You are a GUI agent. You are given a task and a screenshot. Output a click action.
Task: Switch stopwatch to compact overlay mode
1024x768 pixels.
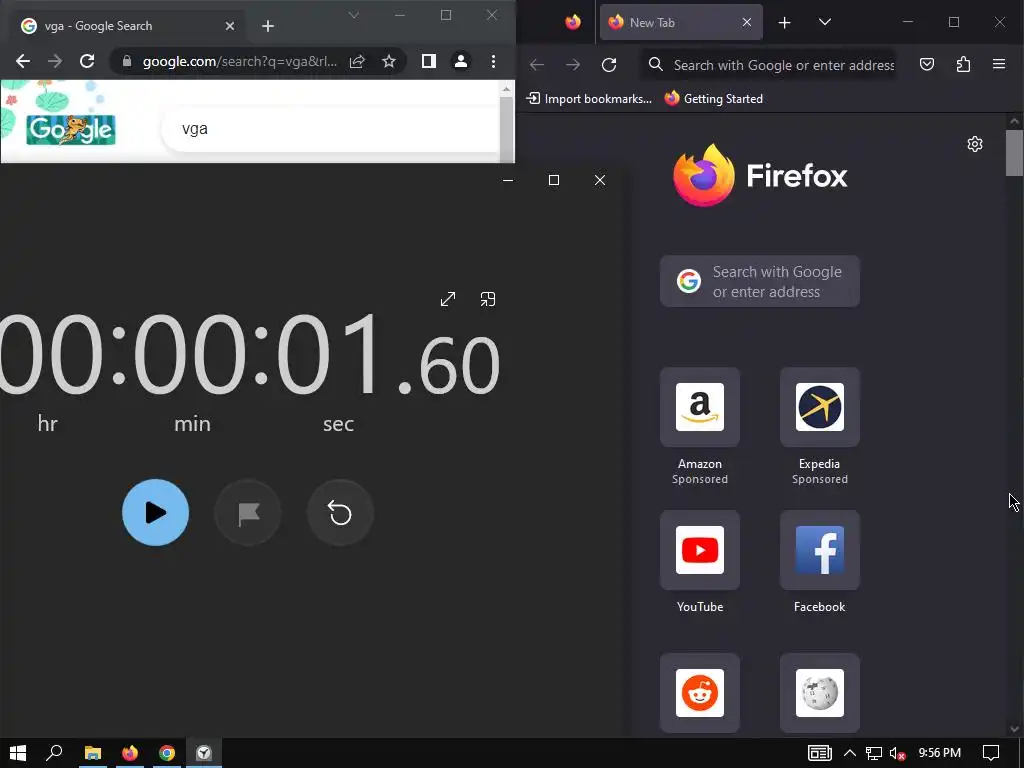click(488, 299)
